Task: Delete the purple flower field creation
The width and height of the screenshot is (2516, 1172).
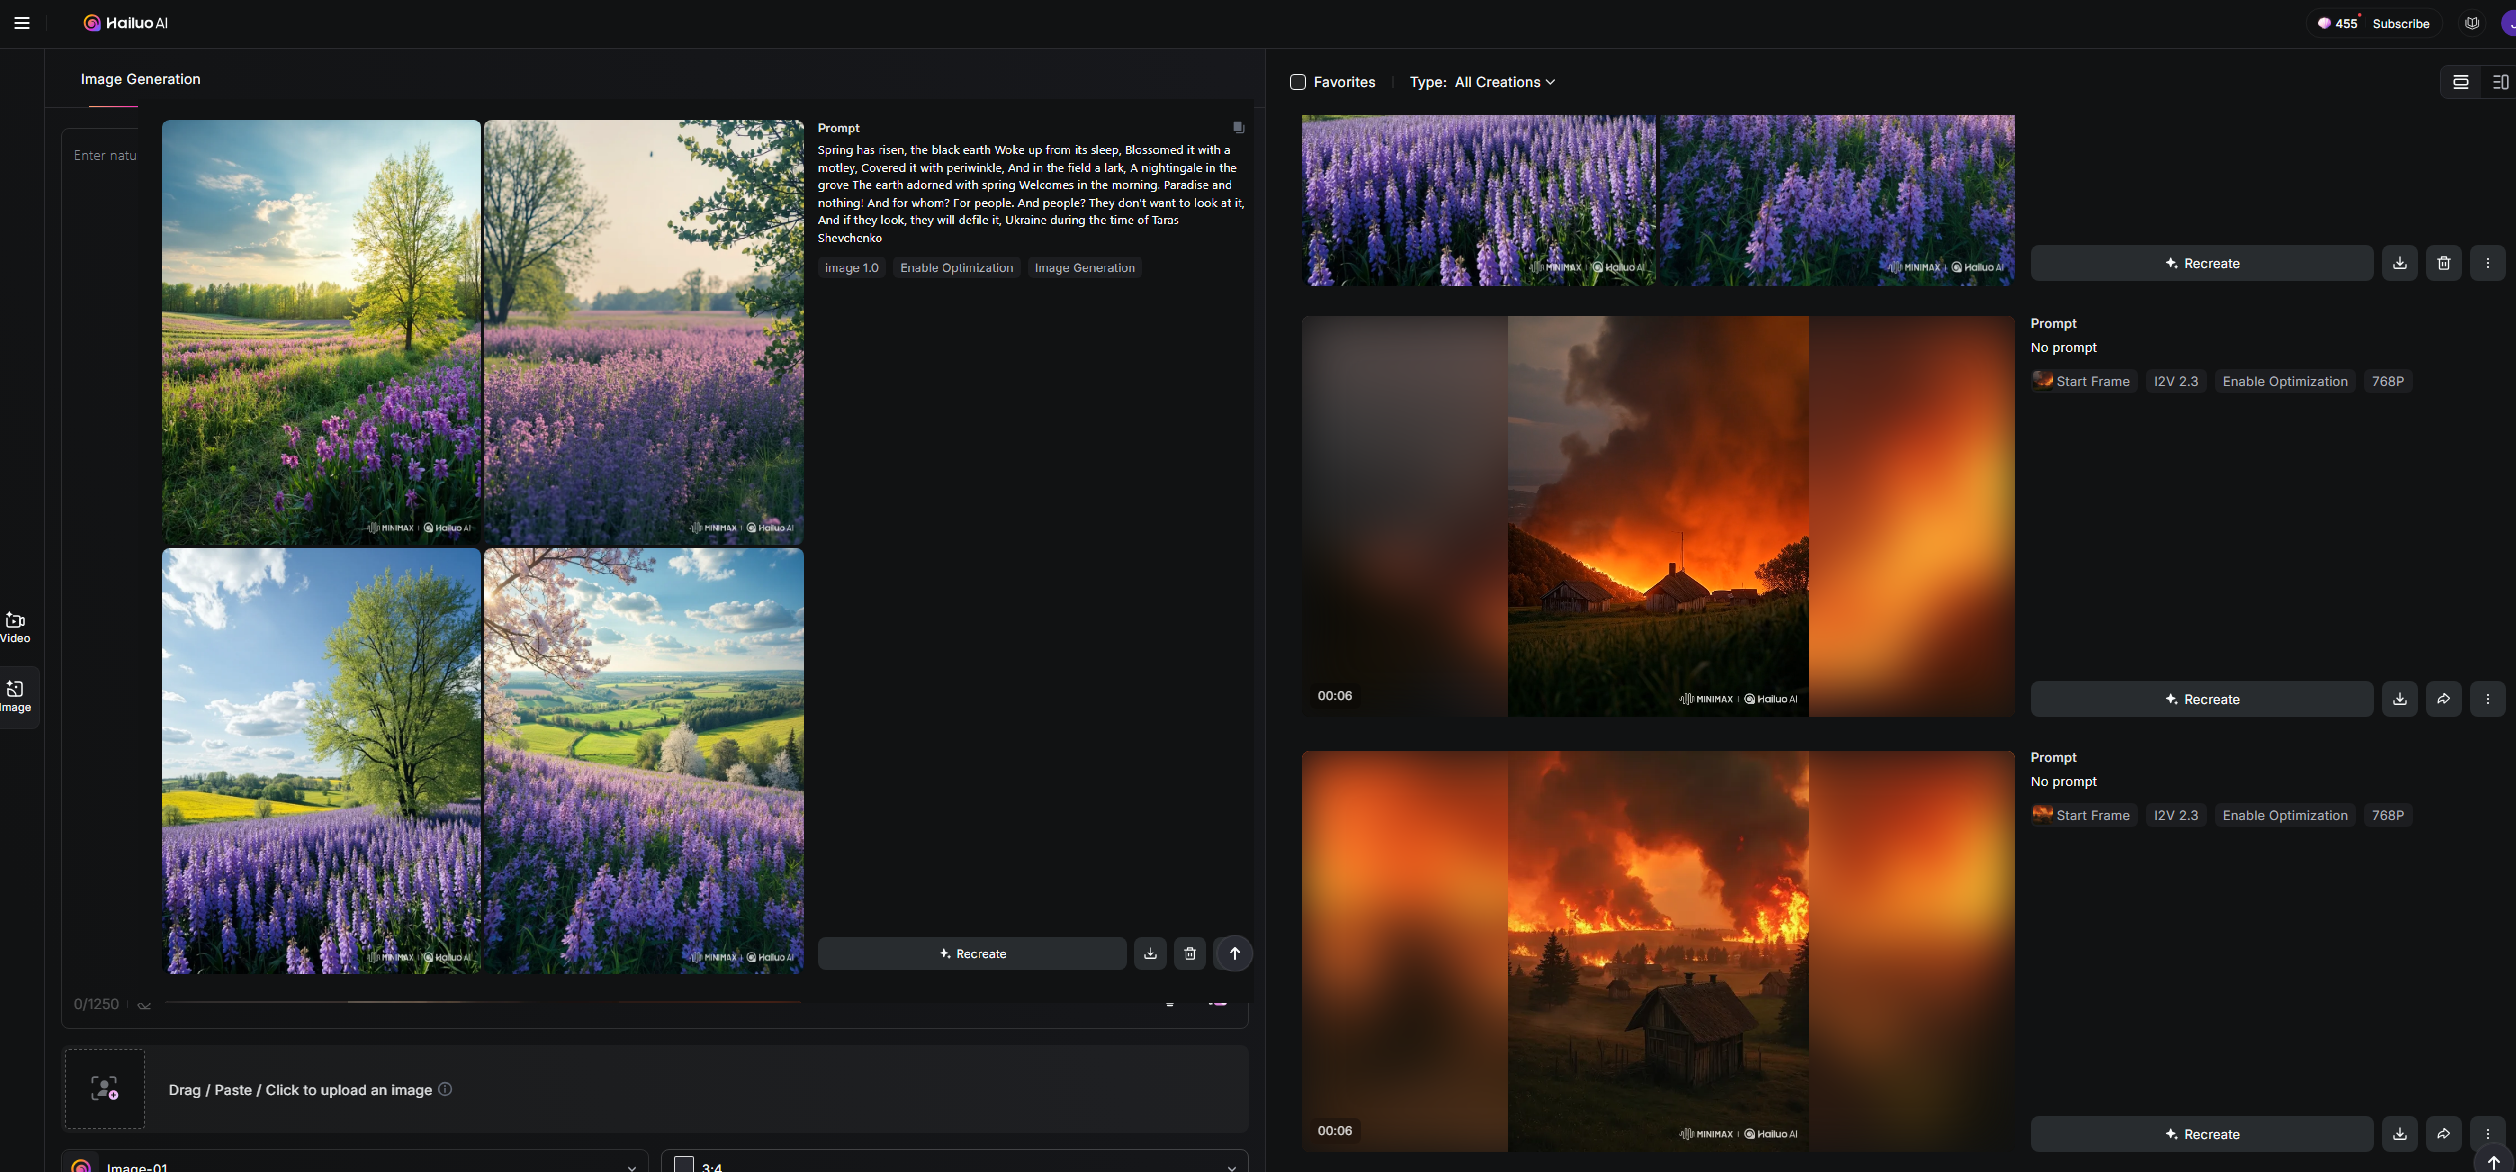Action: click(2443, 263)
